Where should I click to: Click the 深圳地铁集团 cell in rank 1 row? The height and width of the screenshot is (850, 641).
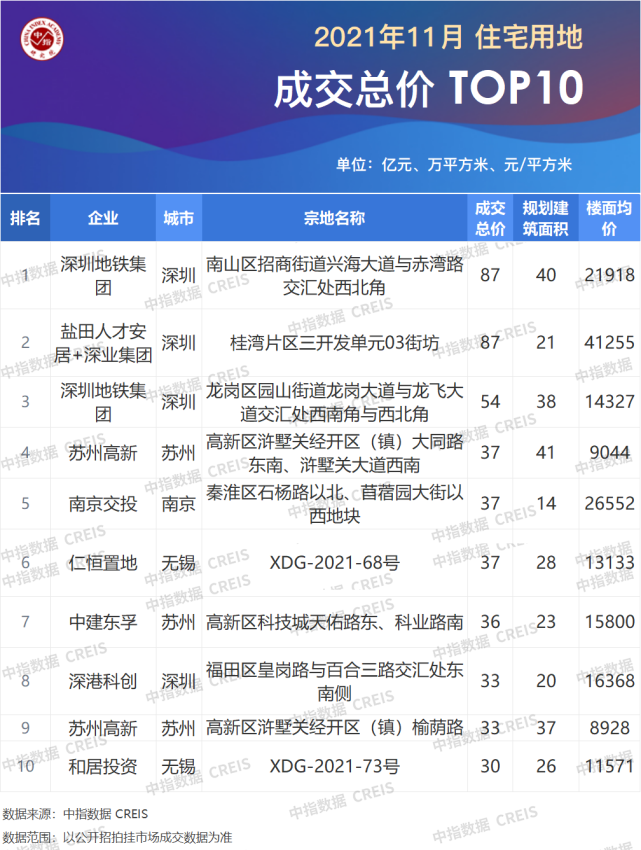coord(103,275)
